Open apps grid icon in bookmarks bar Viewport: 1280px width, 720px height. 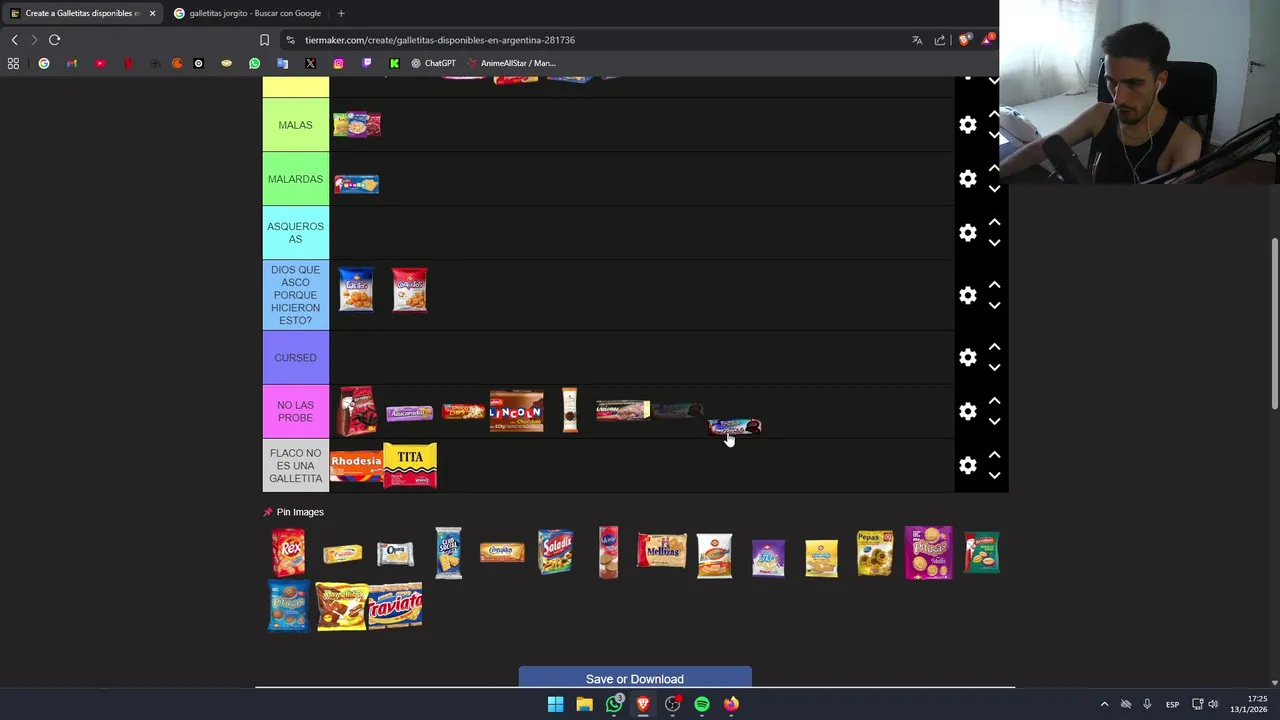(x=13, y=63)
